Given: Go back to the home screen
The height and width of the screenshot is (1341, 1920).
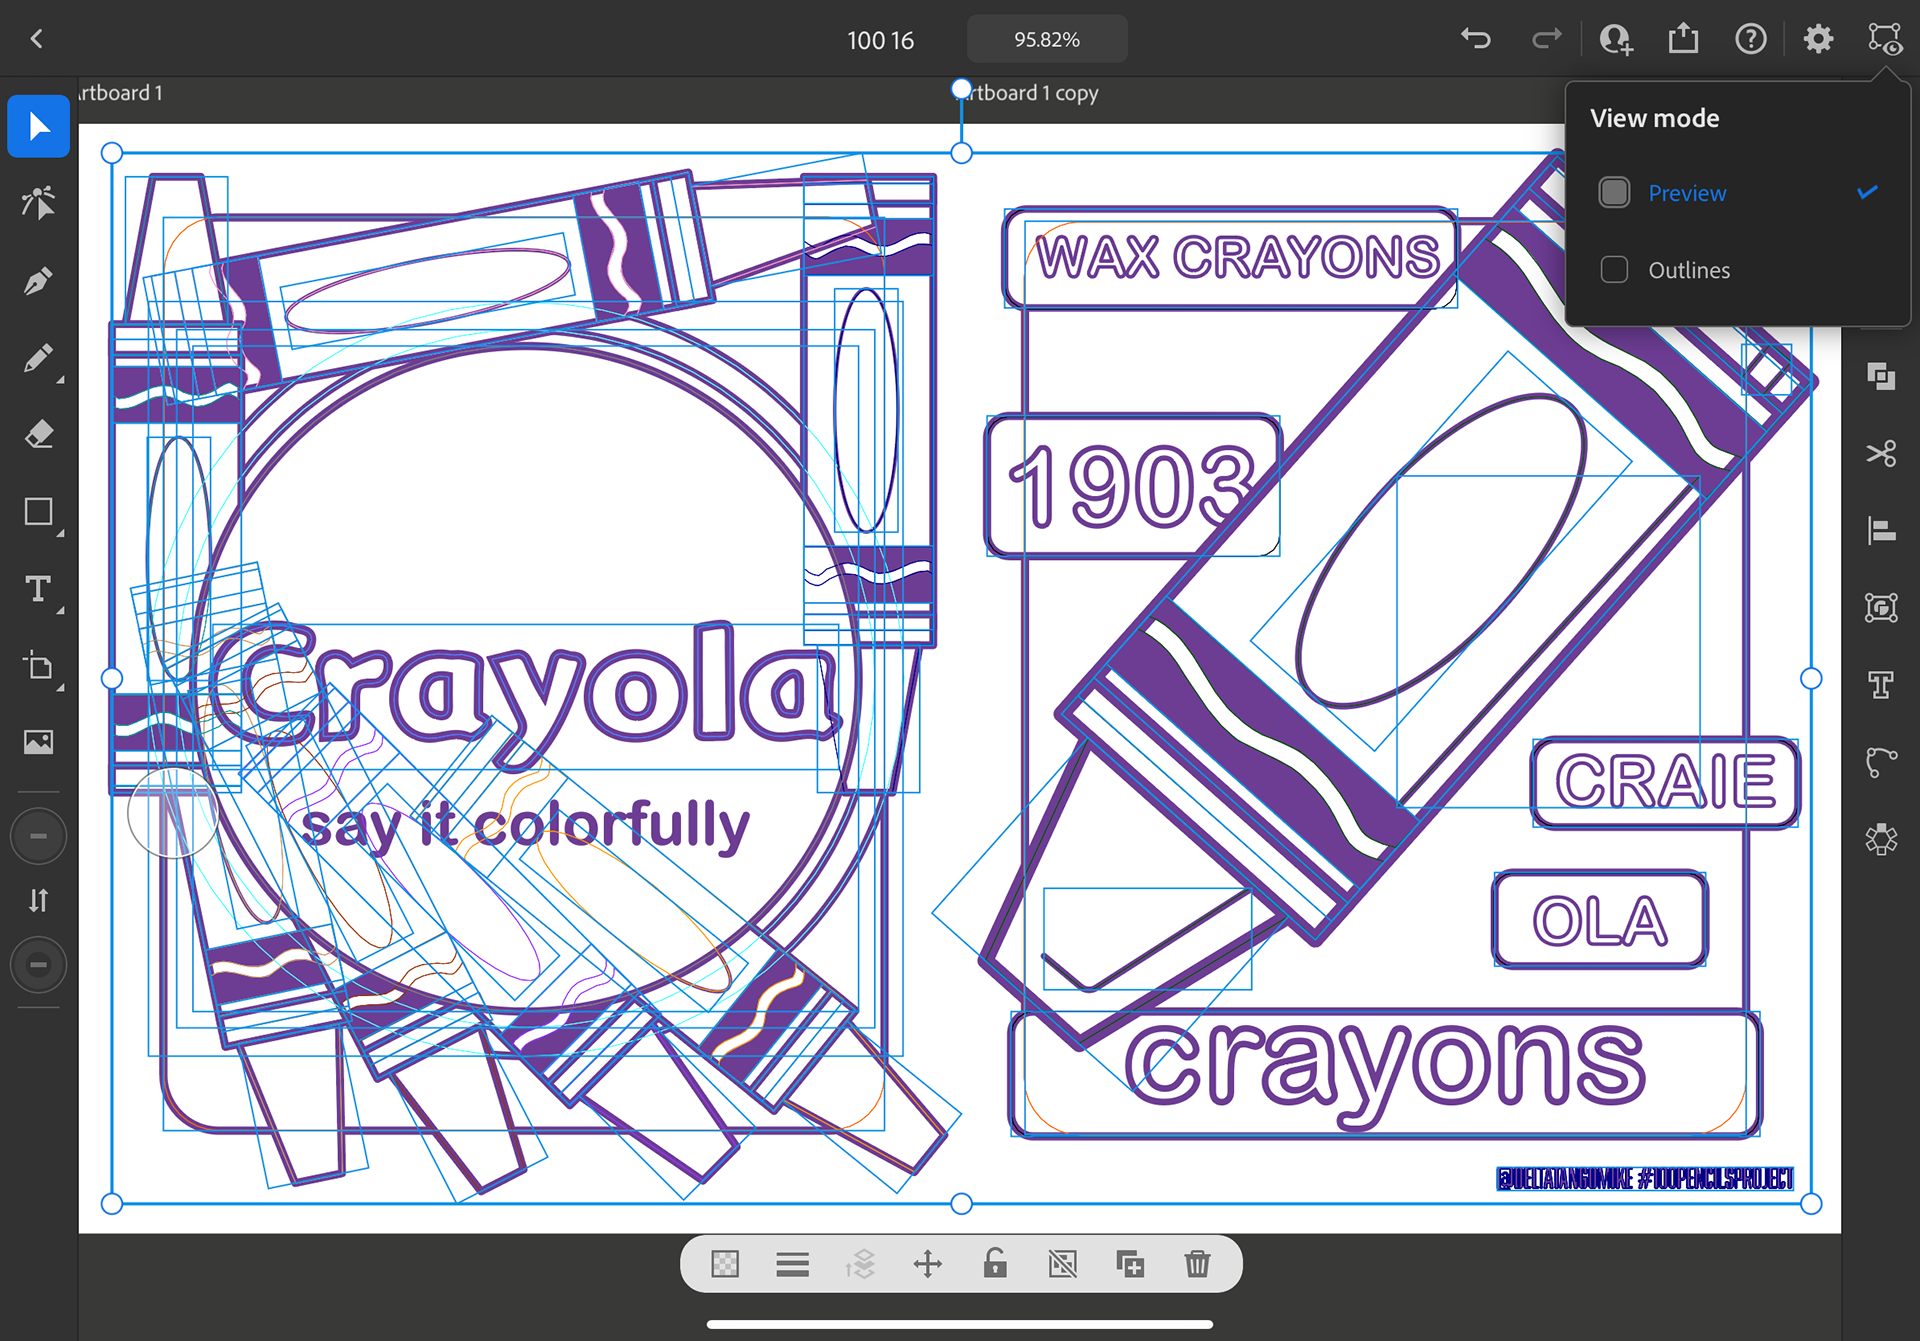Looking at the screenshot, I should click(36, 39).
